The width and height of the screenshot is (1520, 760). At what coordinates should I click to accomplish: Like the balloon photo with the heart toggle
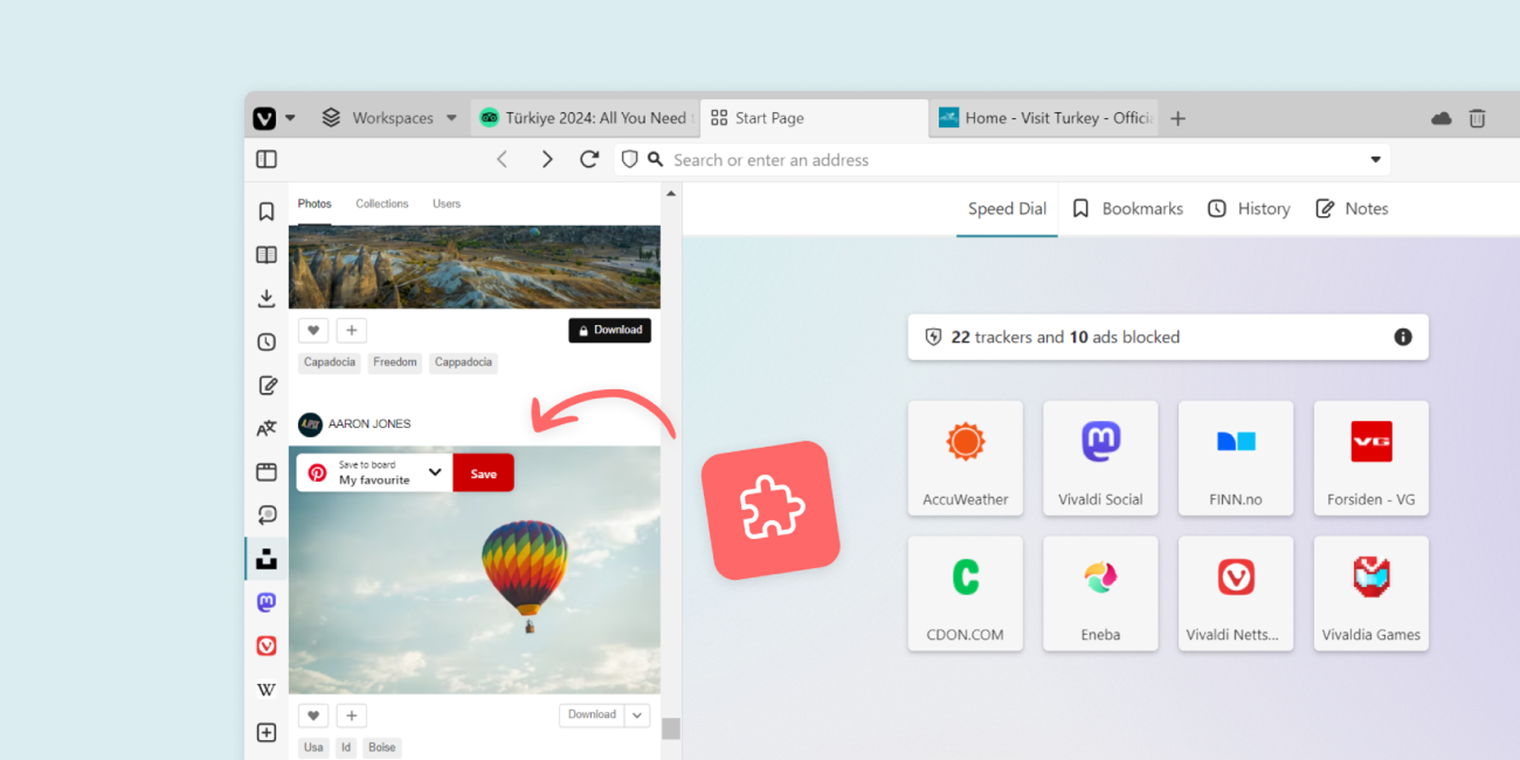(313, 715)
